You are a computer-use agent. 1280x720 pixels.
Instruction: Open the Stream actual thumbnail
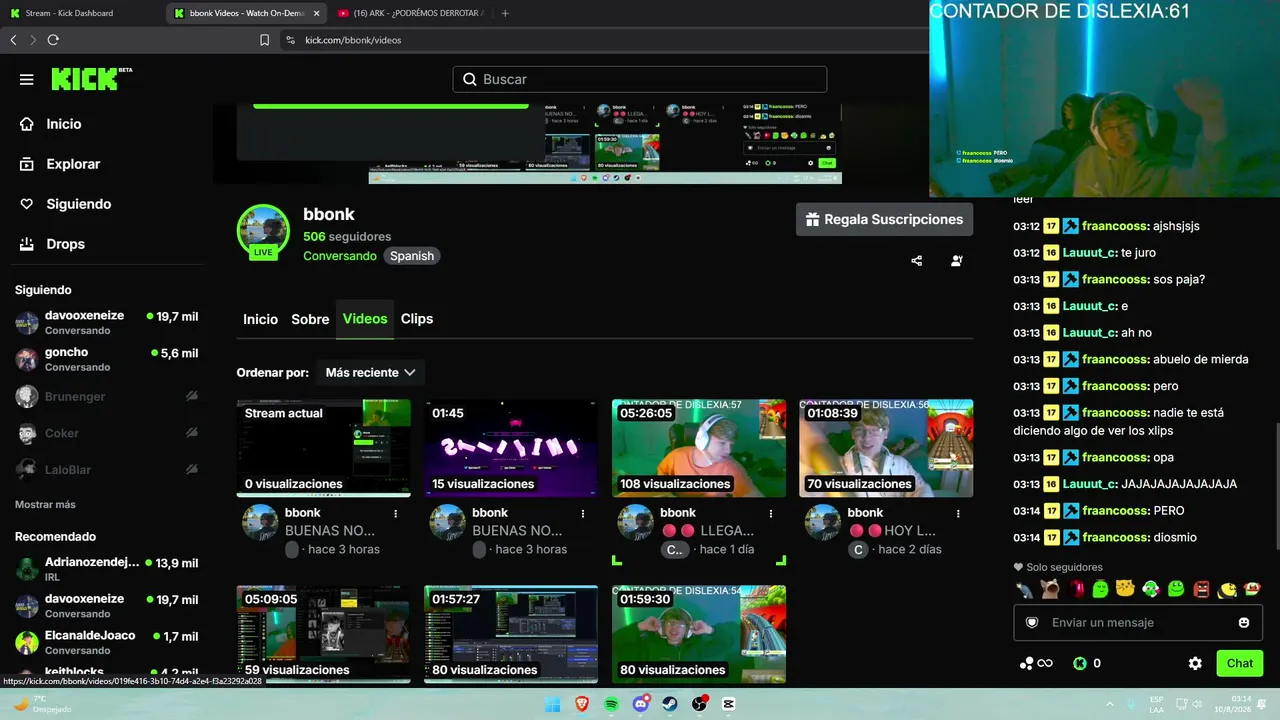[x=324, y=449]
